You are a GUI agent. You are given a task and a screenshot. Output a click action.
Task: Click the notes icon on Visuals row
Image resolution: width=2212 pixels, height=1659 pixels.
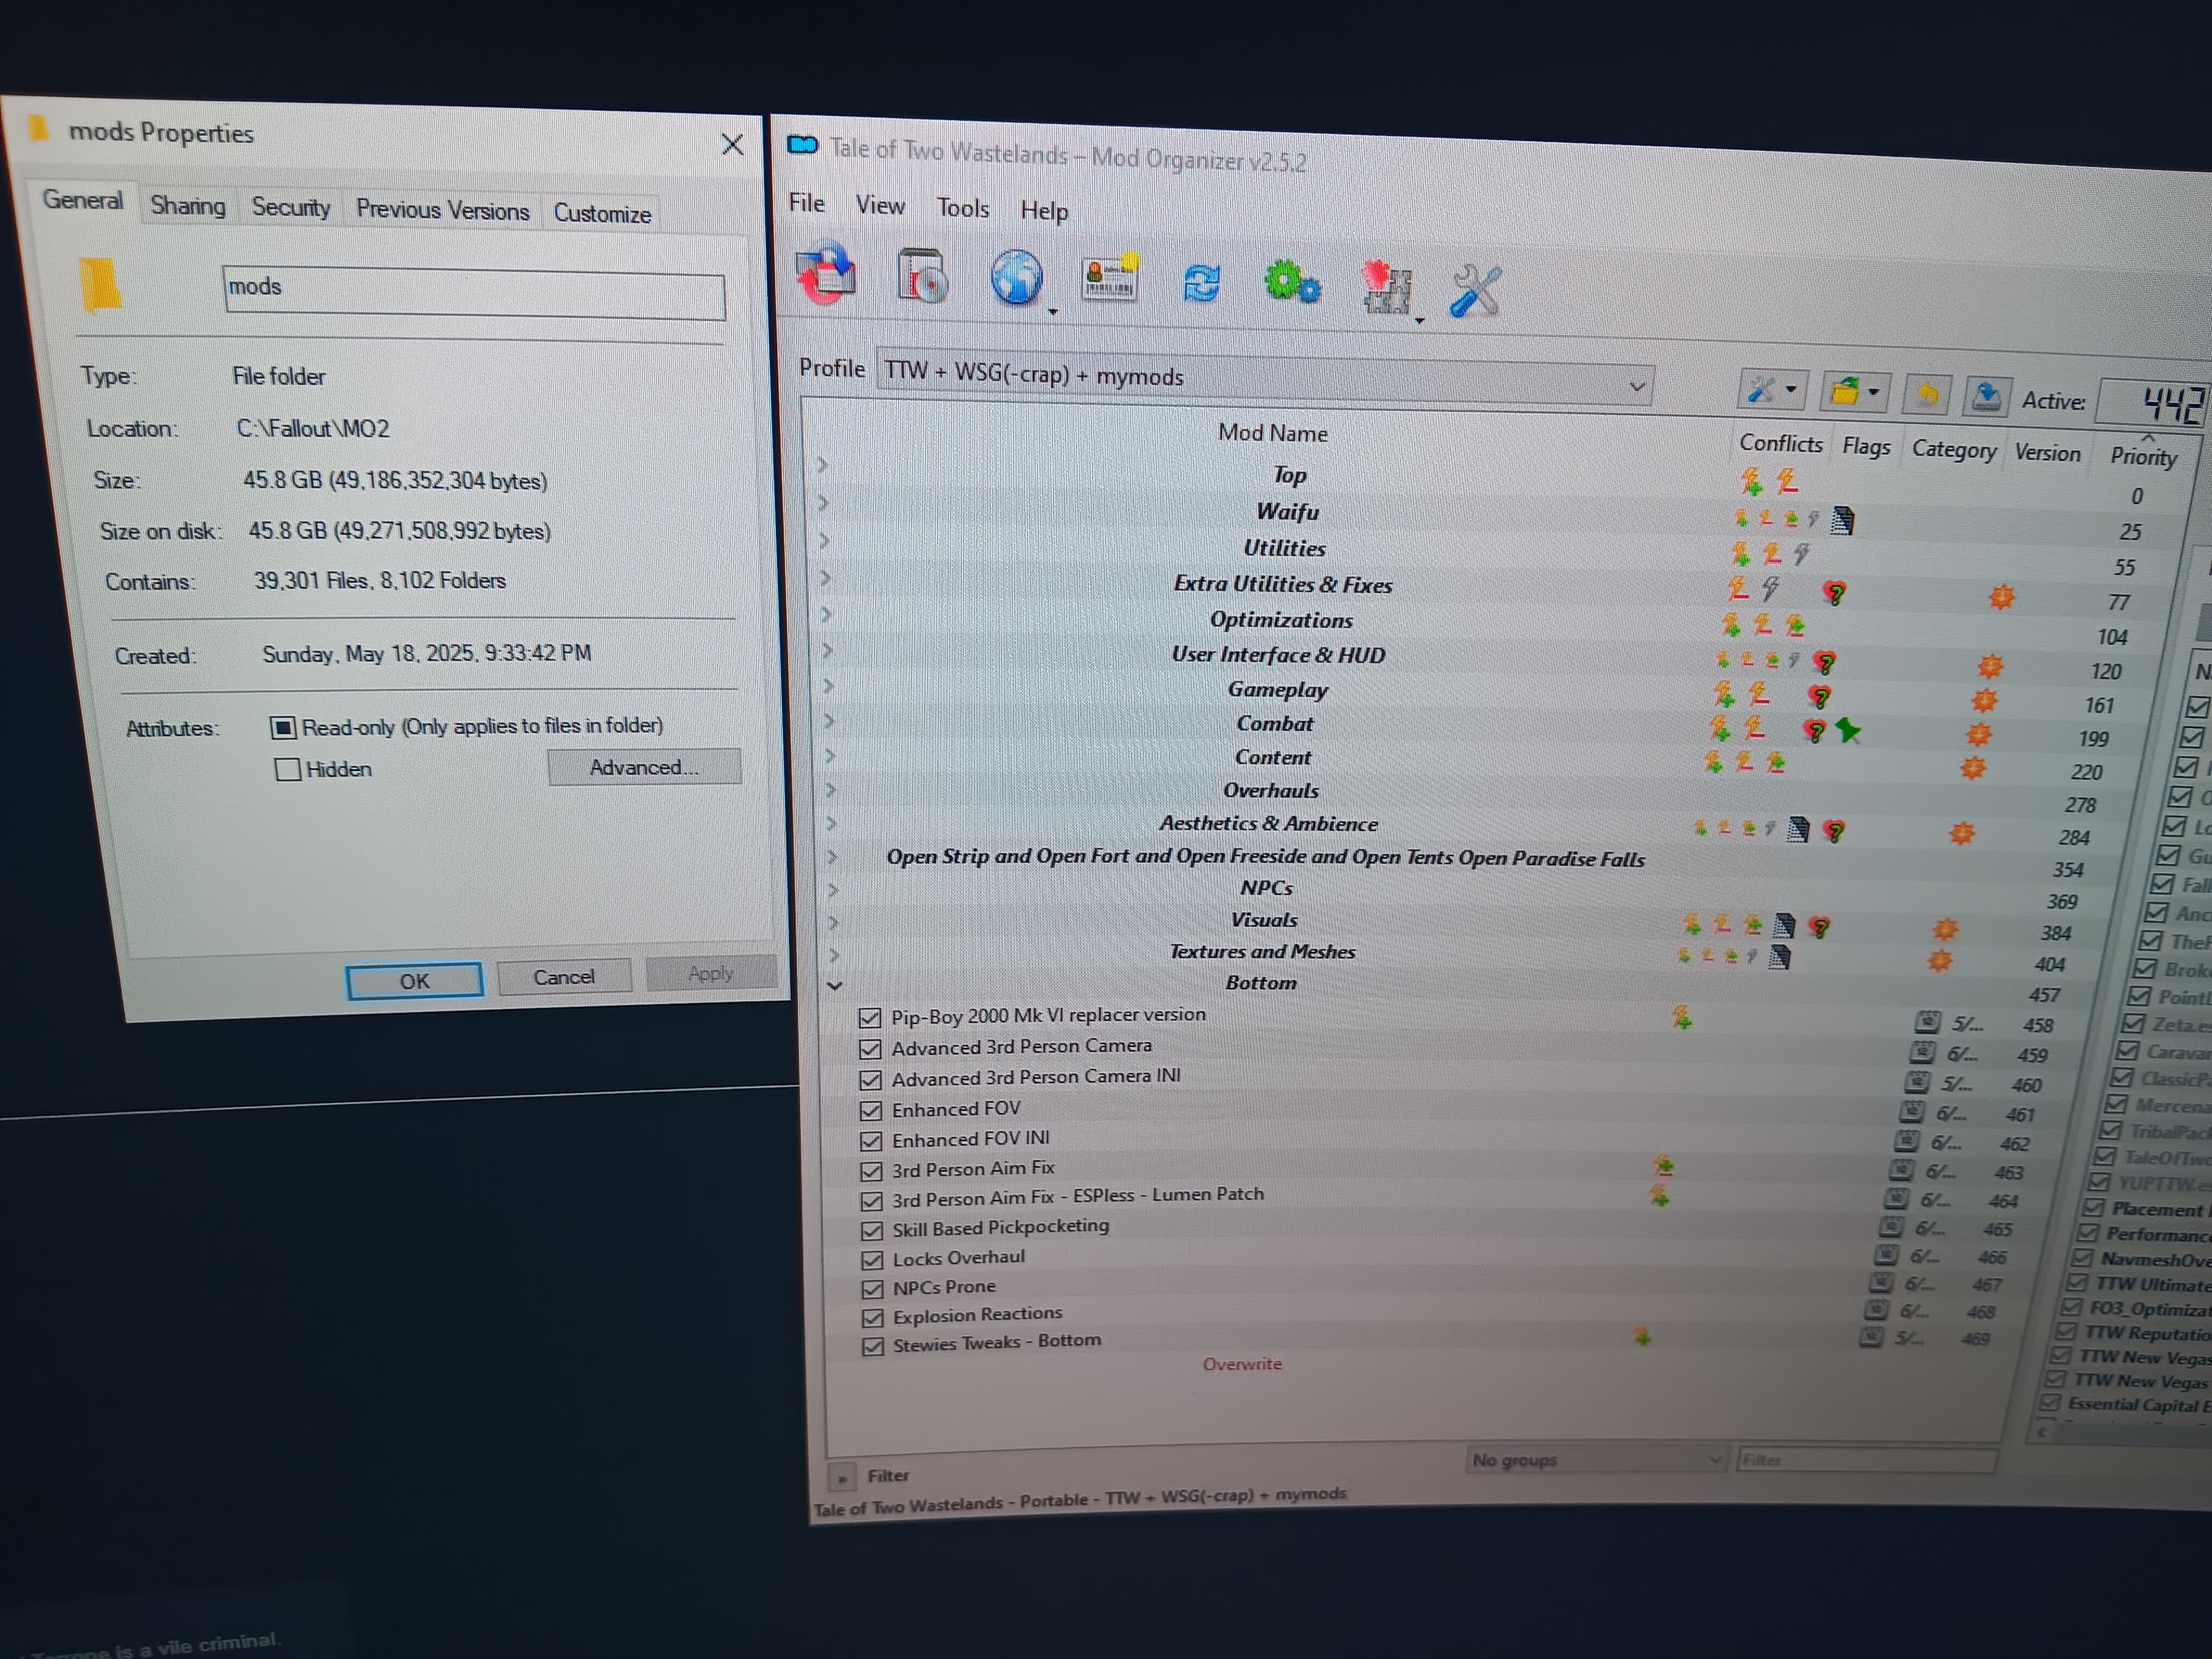pos(1783,926)
